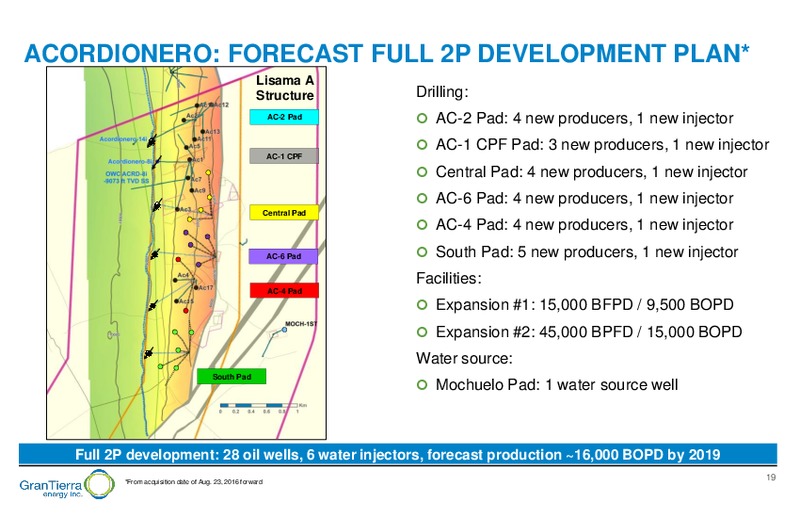Click the text 'Mochuelo Pad: 1 water source well'
The width and height of the screenshot is (800, 518).
[x=557, y=385]
